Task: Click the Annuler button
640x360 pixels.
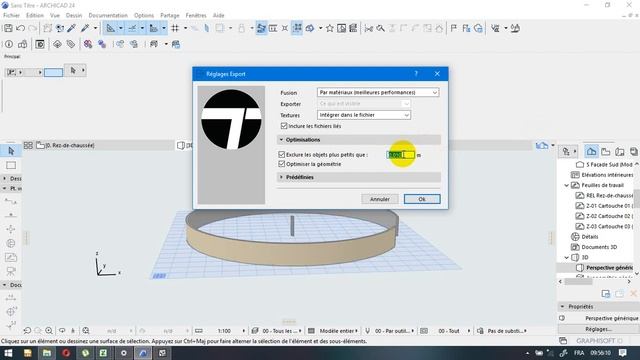Action: pyautogui.click(x=380, y=199)
